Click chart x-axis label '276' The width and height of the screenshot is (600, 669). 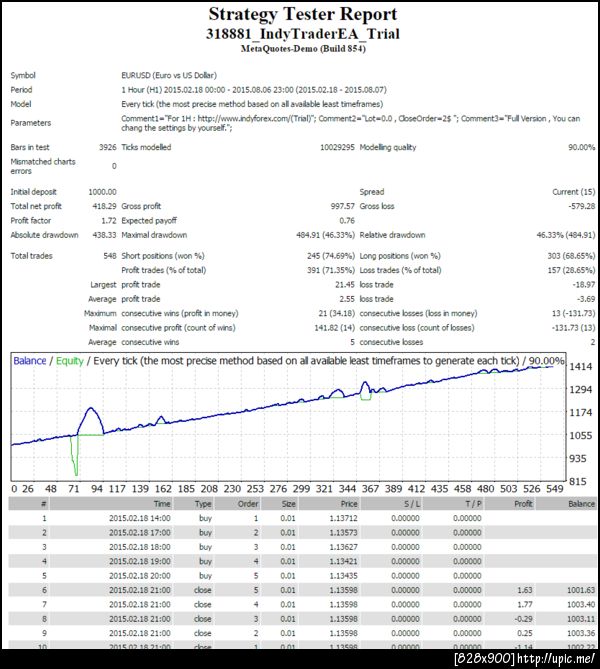pyautogui.click(x=278, y=489)
